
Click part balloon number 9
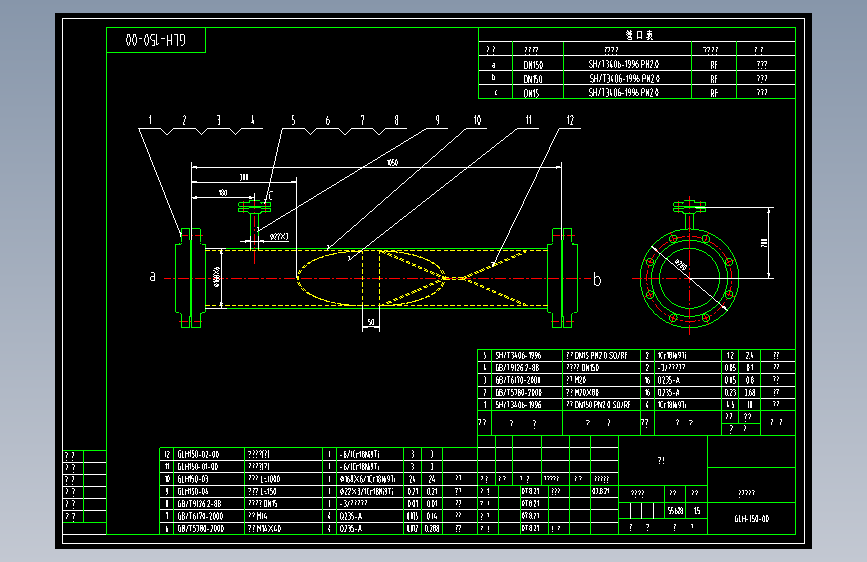pos(437,120)
